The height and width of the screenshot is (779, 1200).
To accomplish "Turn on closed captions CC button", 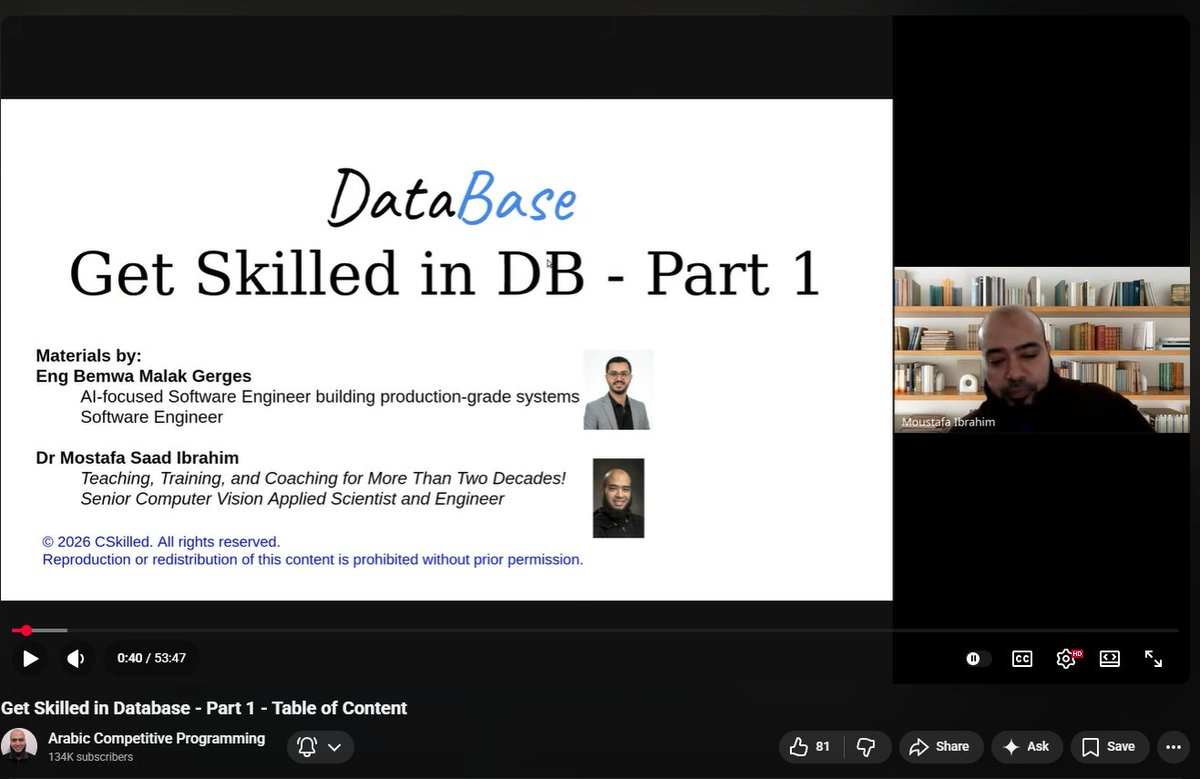I will coord(1022,659).
